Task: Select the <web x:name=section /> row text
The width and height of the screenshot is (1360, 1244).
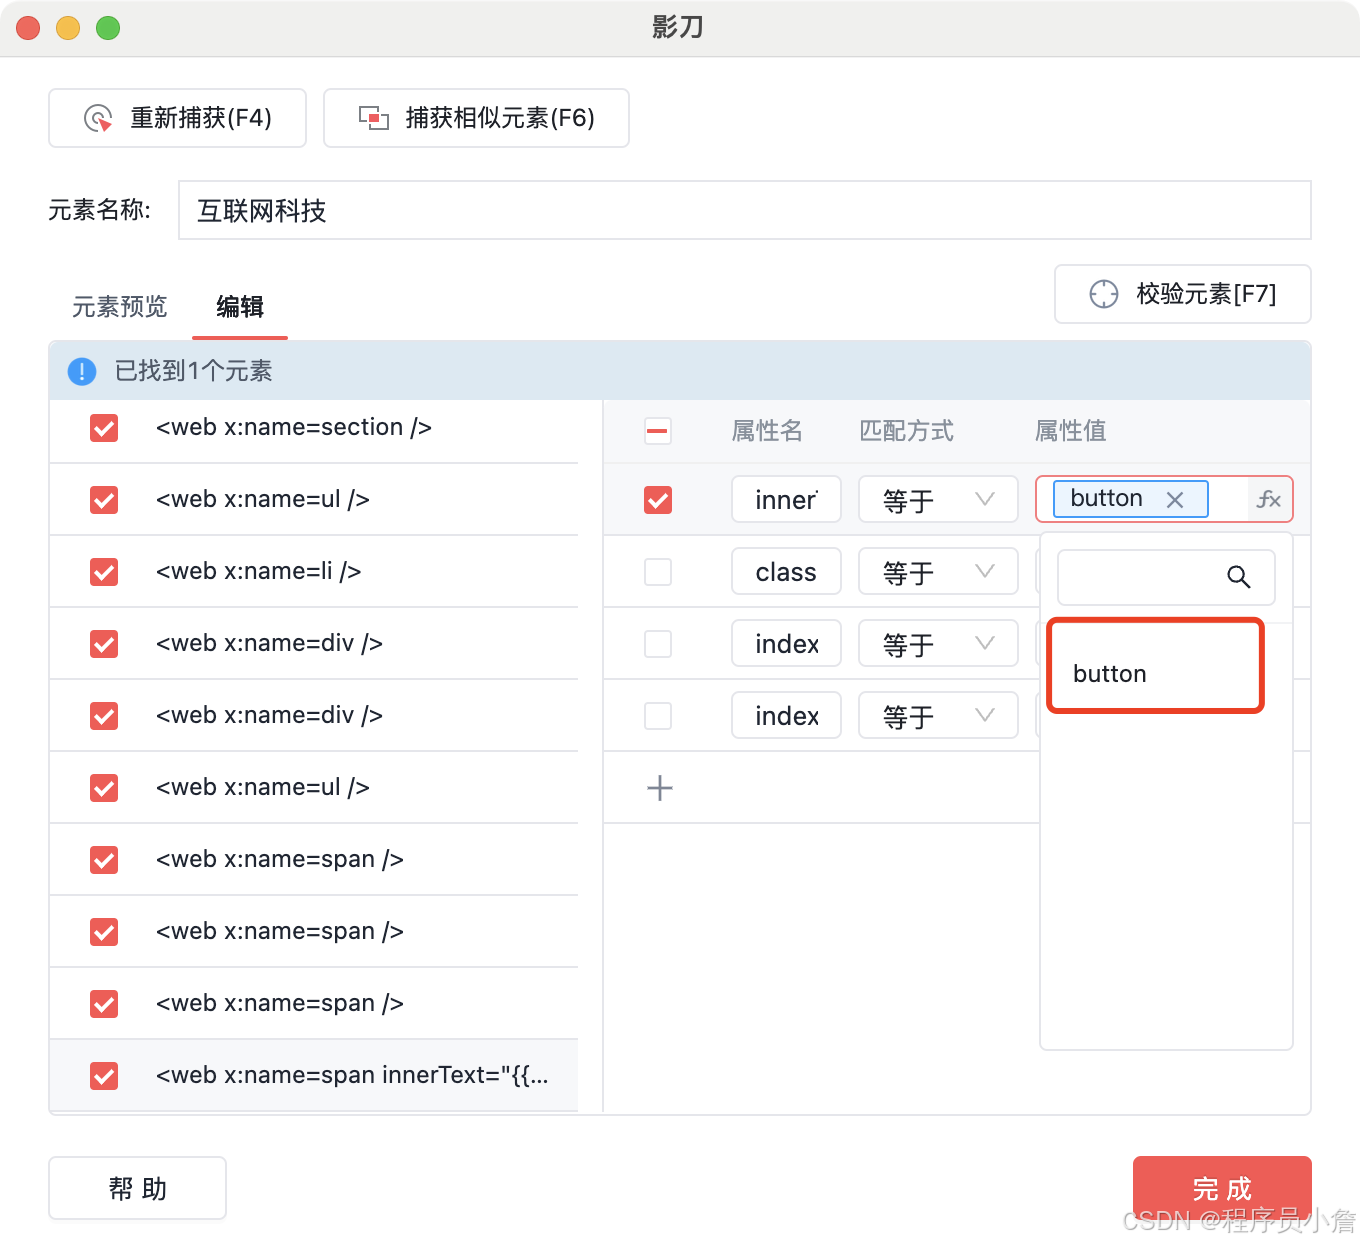Action: tap(294, 427)
